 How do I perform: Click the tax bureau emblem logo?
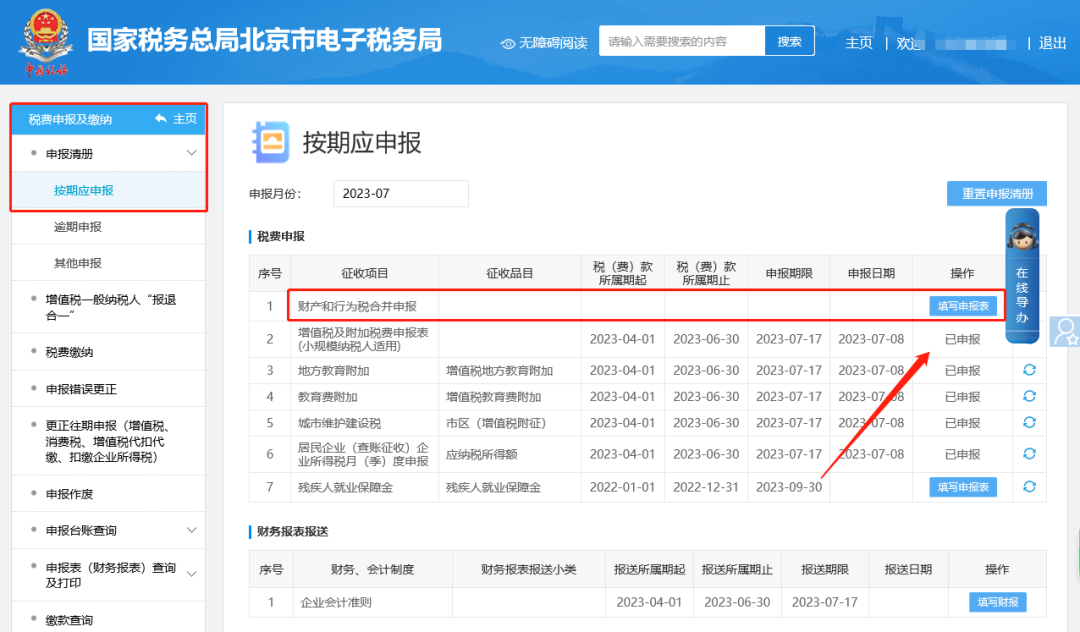(45, 41)
